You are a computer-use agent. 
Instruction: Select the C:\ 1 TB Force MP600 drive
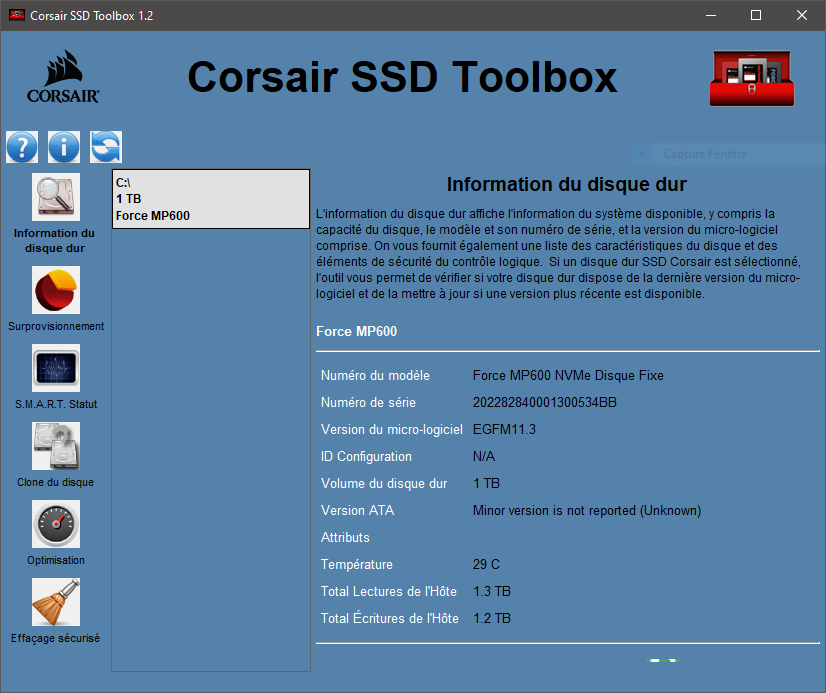click(211, 199)
